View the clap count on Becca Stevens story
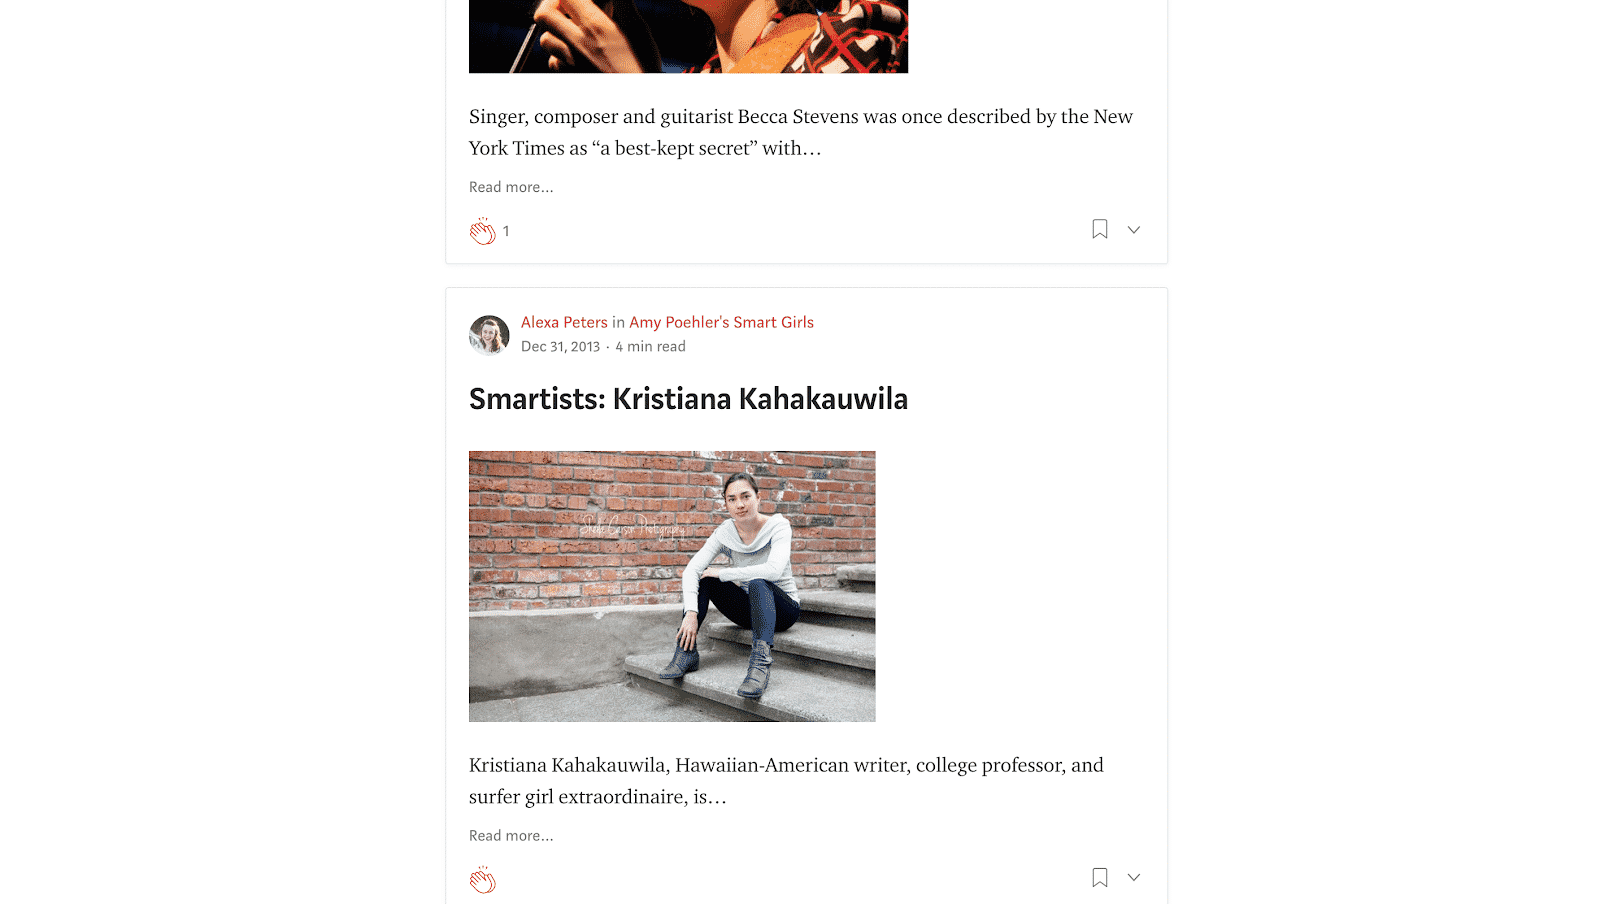This screenshot has height=904, width=1600. pos(506,231)
